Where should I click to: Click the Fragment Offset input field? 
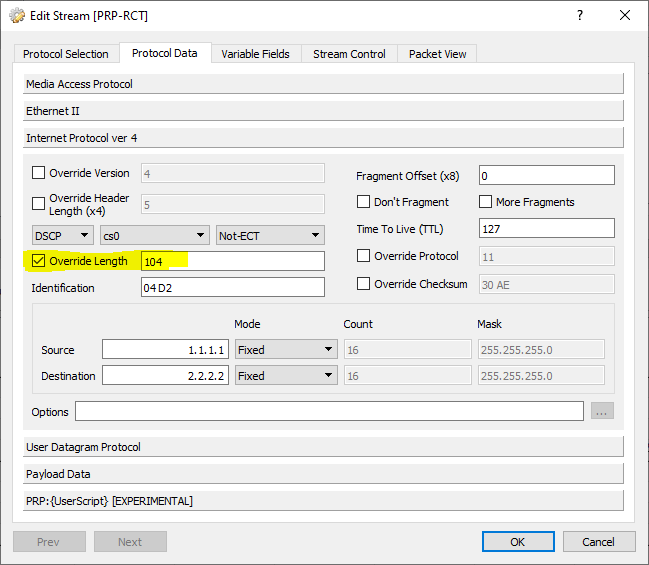547,176
